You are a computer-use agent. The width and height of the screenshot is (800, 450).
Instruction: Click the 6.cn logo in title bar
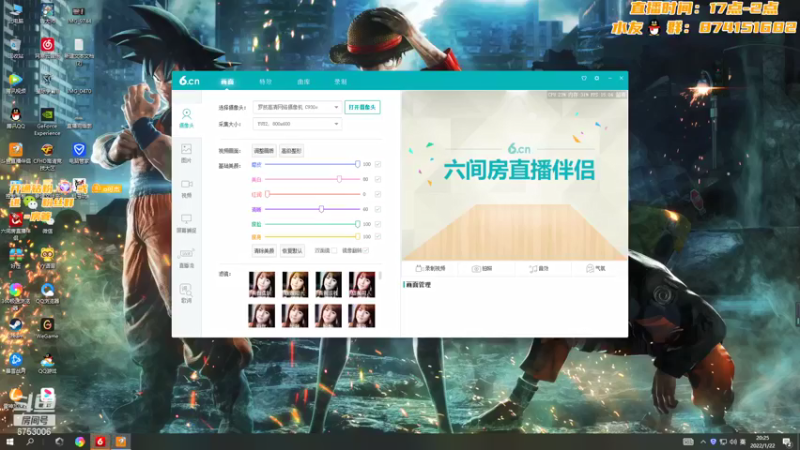click(x=189, y=81)
